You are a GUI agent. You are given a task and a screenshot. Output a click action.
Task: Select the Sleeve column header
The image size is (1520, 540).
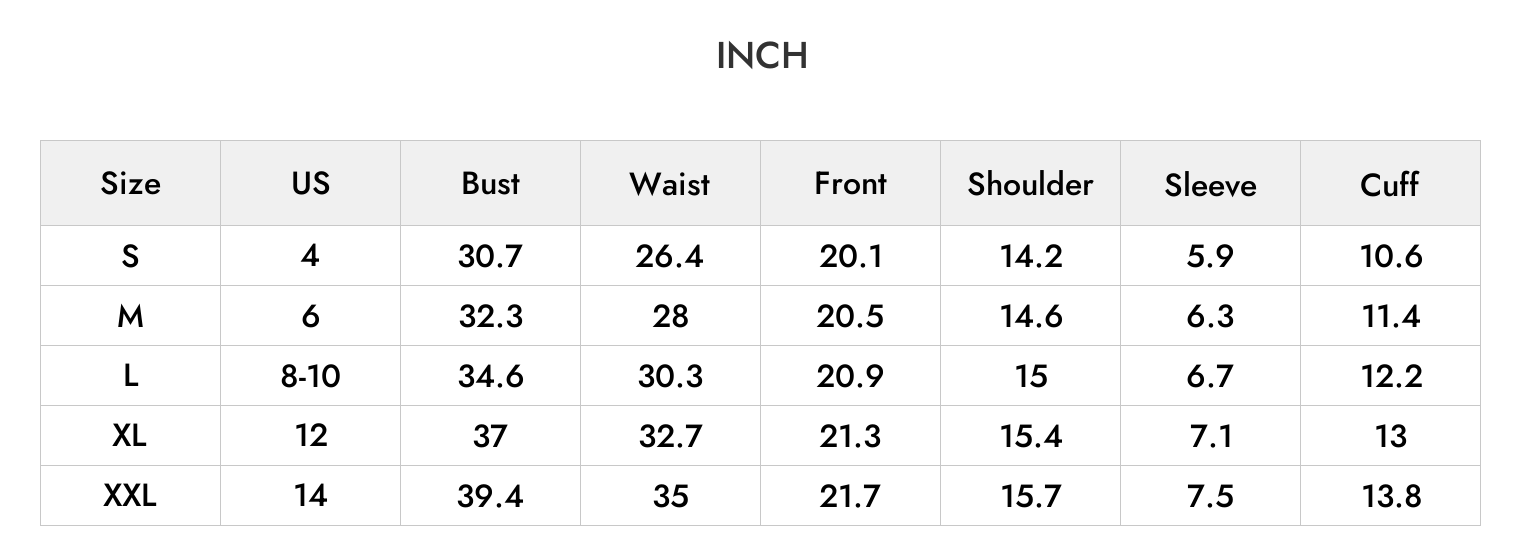pyautogui.click(x=1210, y=184)
